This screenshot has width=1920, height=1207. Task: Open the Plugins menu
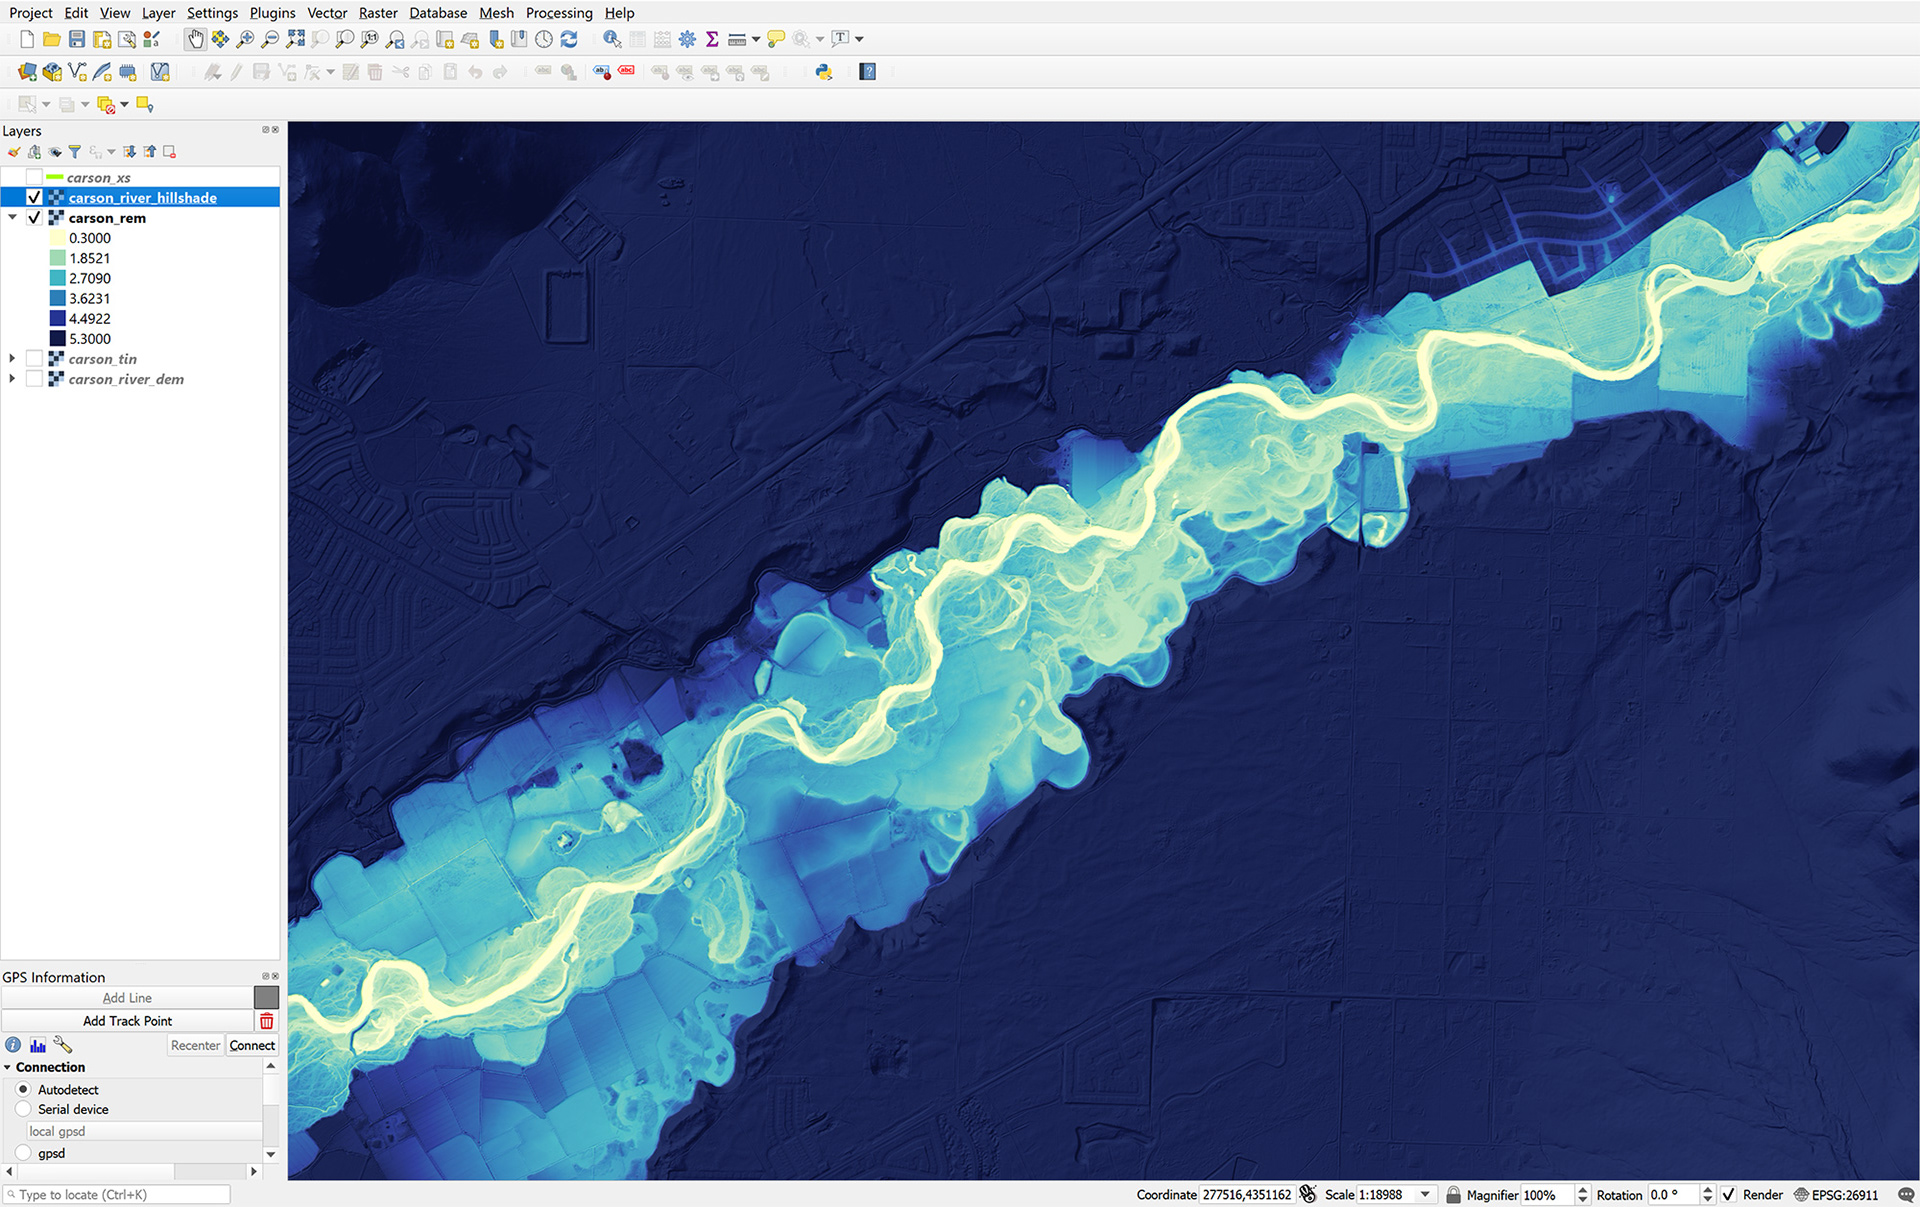pos(272,13)
